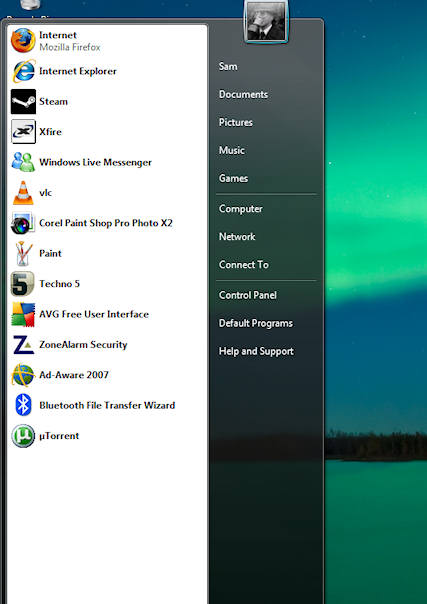The image size is (427, 604).
Task: Click the Xfire icon
Action: (23, 132)
